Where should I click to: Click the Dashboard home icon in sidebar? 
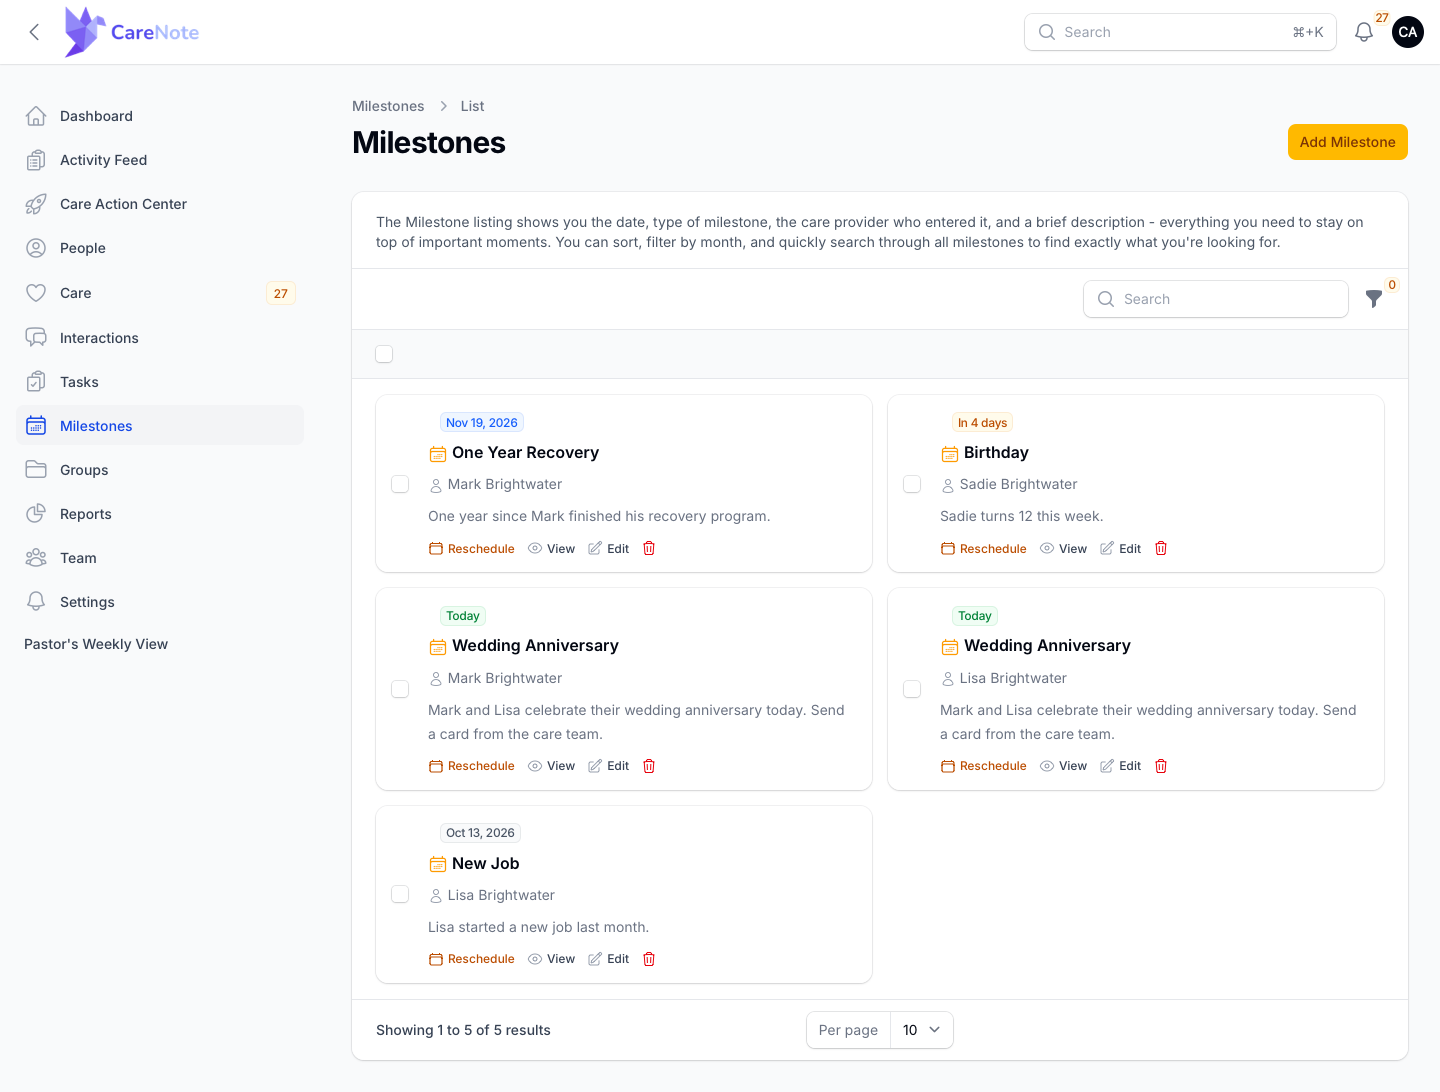pyautogui.click(x=36, y=116)
